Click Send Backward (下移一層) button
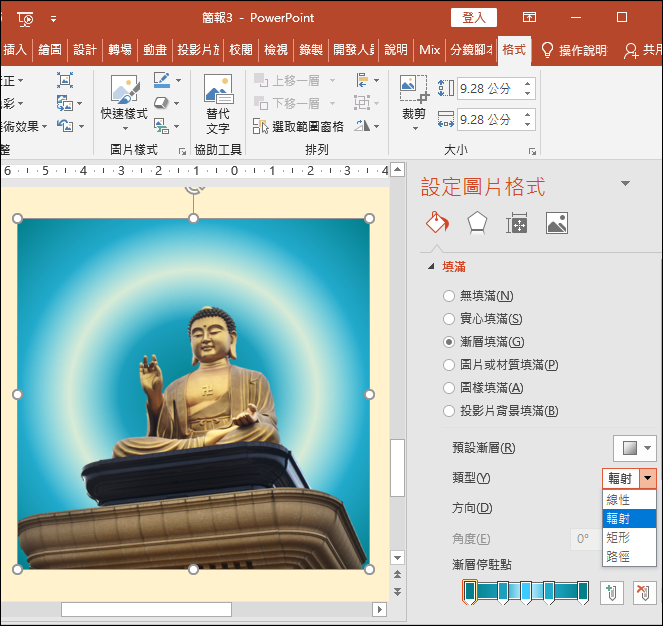This screenshot has height=626, width=663. click(287, 103)
